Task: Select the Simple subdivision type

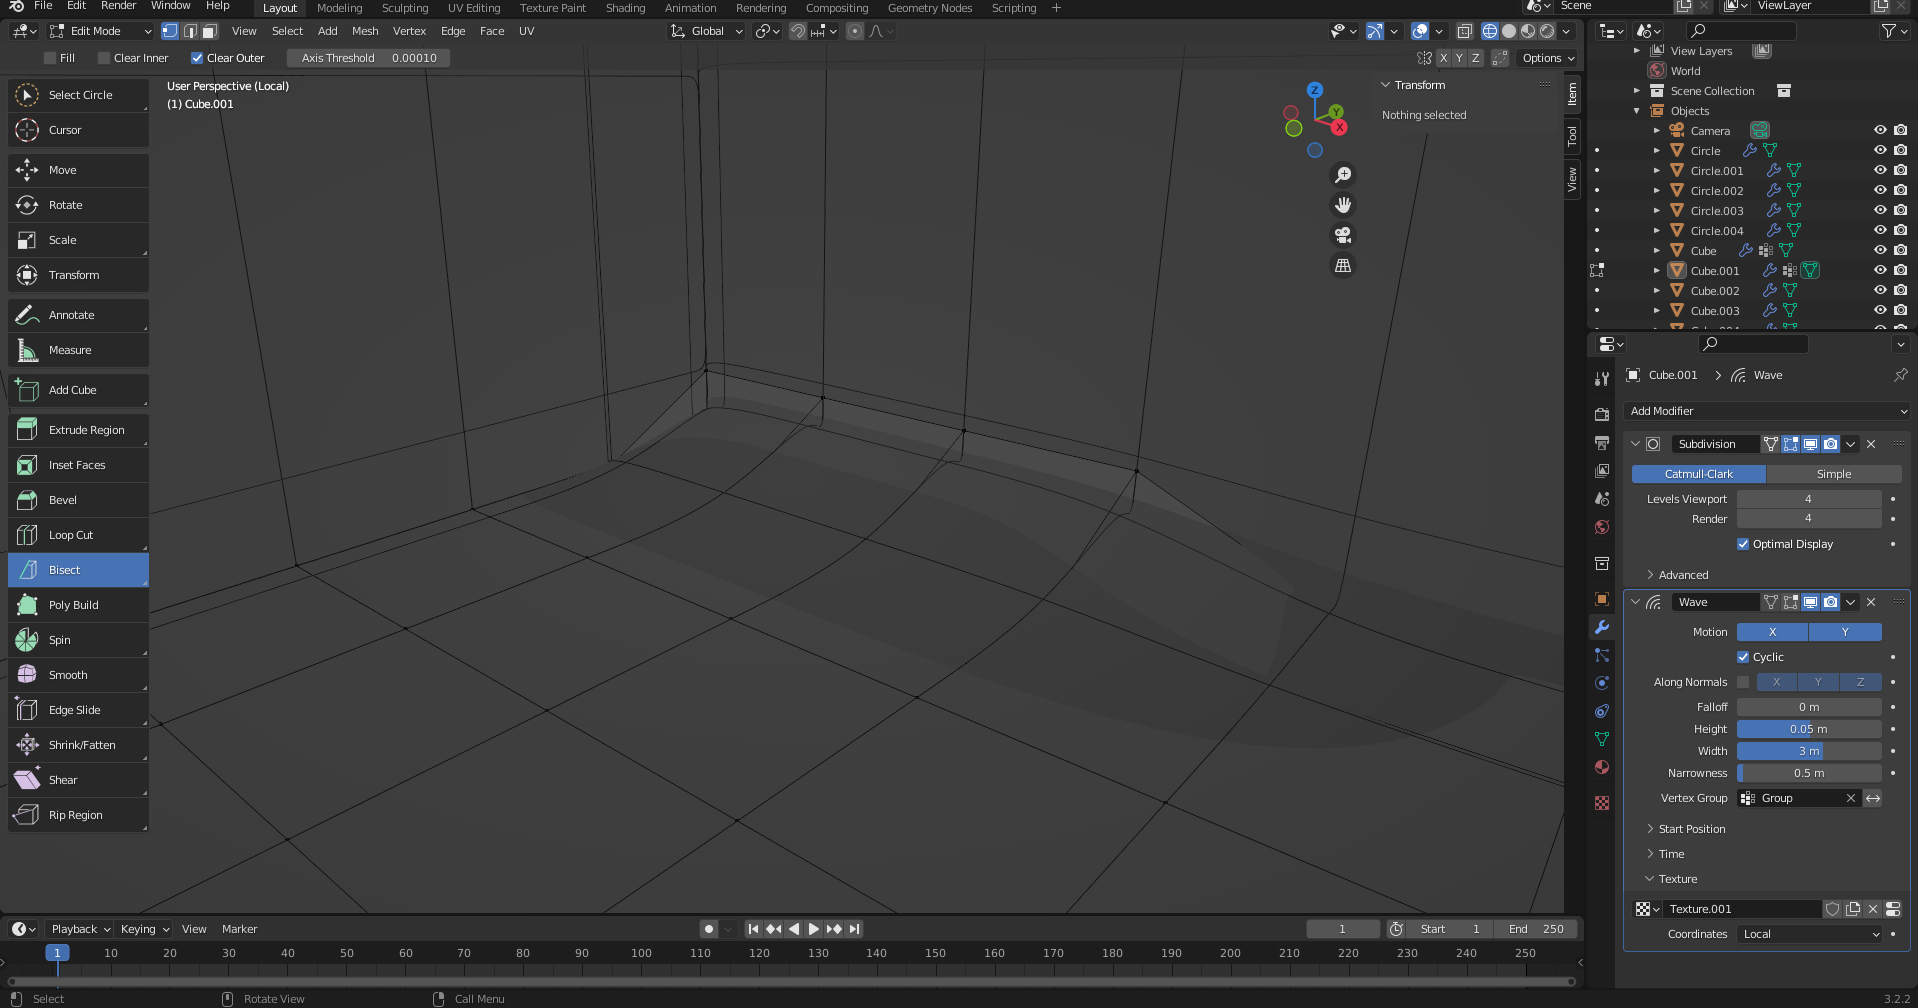Action: coord(1833,474)
